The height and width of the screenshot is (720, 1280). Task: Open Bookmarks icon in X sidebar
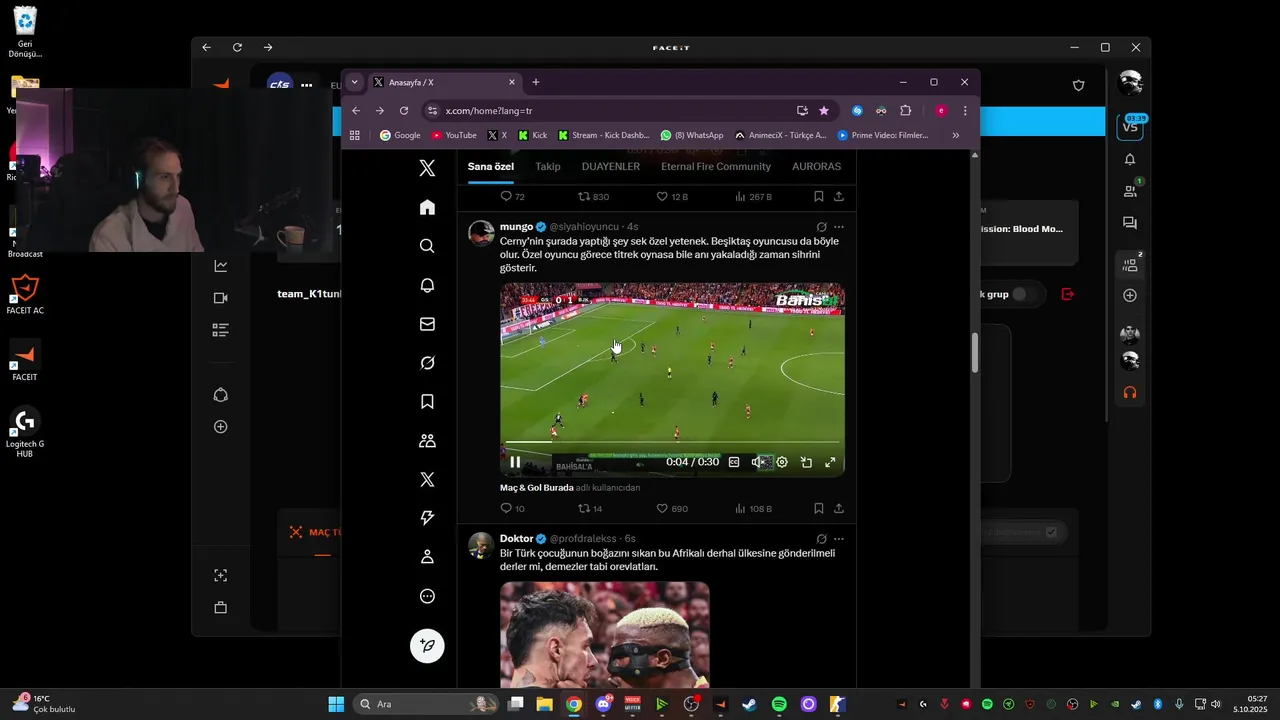click(427, 402)
